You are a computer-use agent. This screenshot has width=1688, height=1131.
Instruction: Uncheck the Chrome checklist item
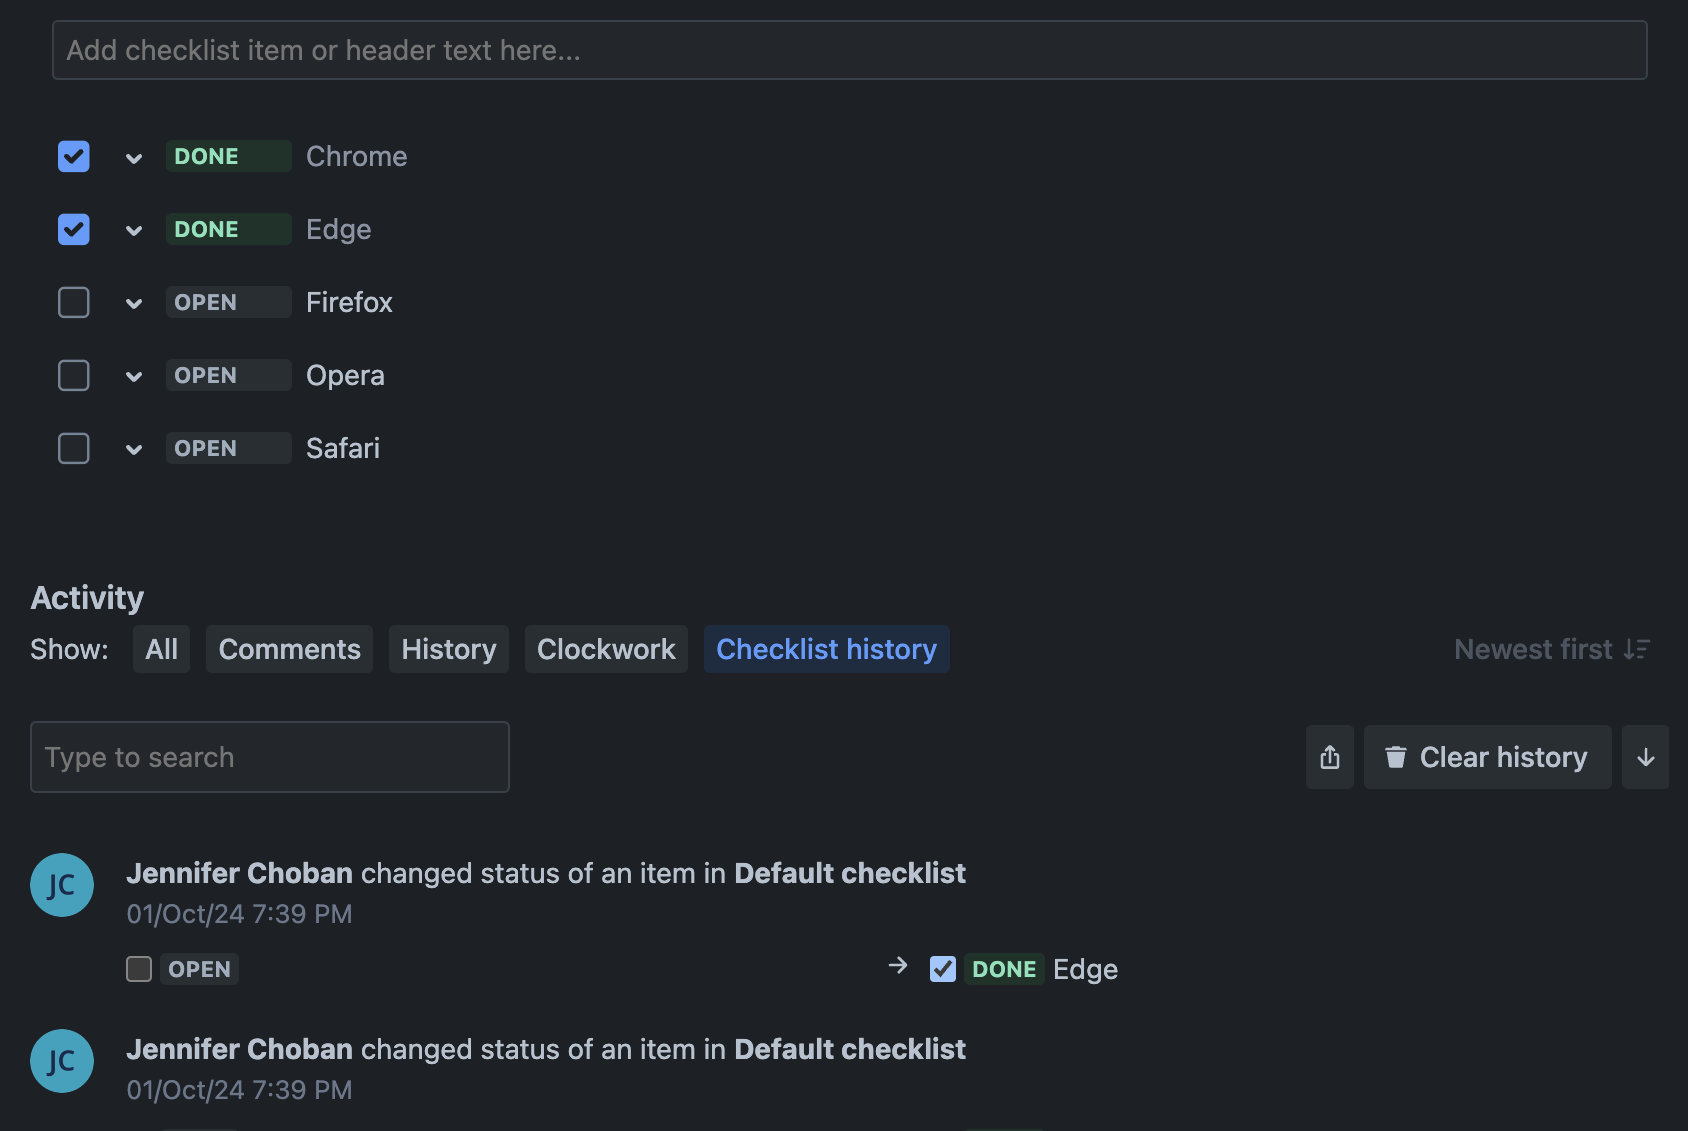click(x=74, y=156)
